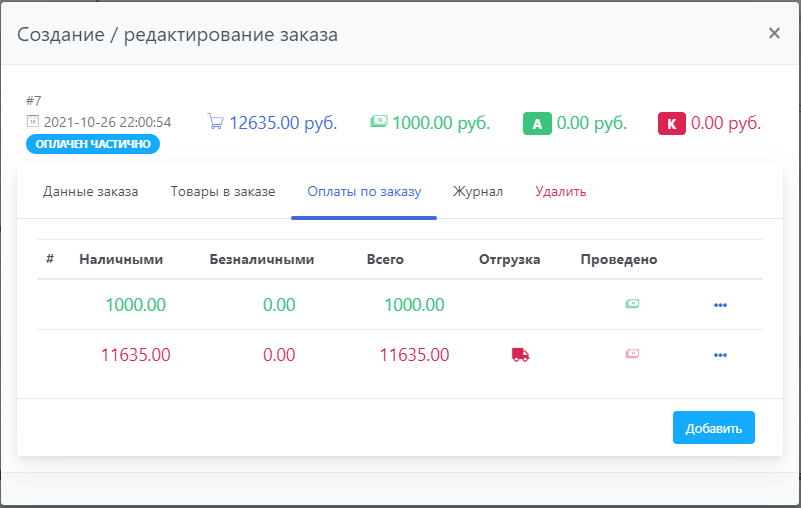
Task: Click green banknote icon in the 1000.00 row
Action: point(632,305)
